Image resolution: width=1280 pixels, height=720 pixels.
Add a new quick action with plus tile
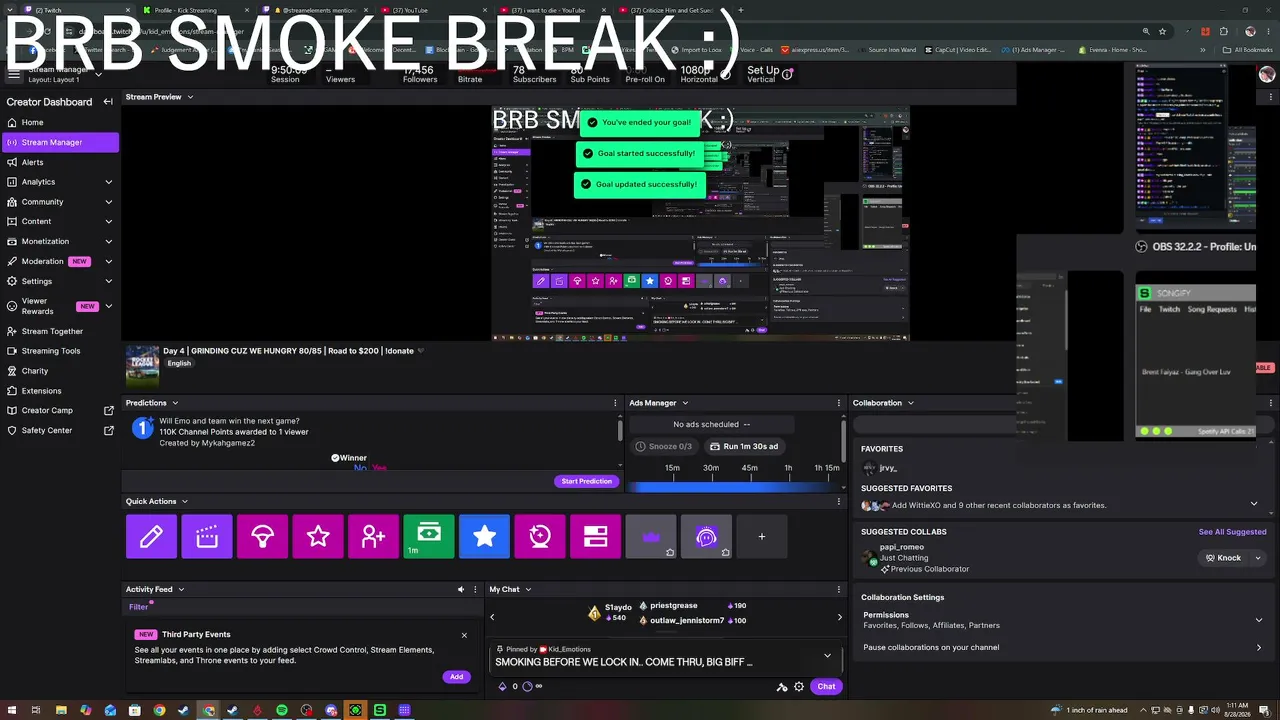point(762,537)
